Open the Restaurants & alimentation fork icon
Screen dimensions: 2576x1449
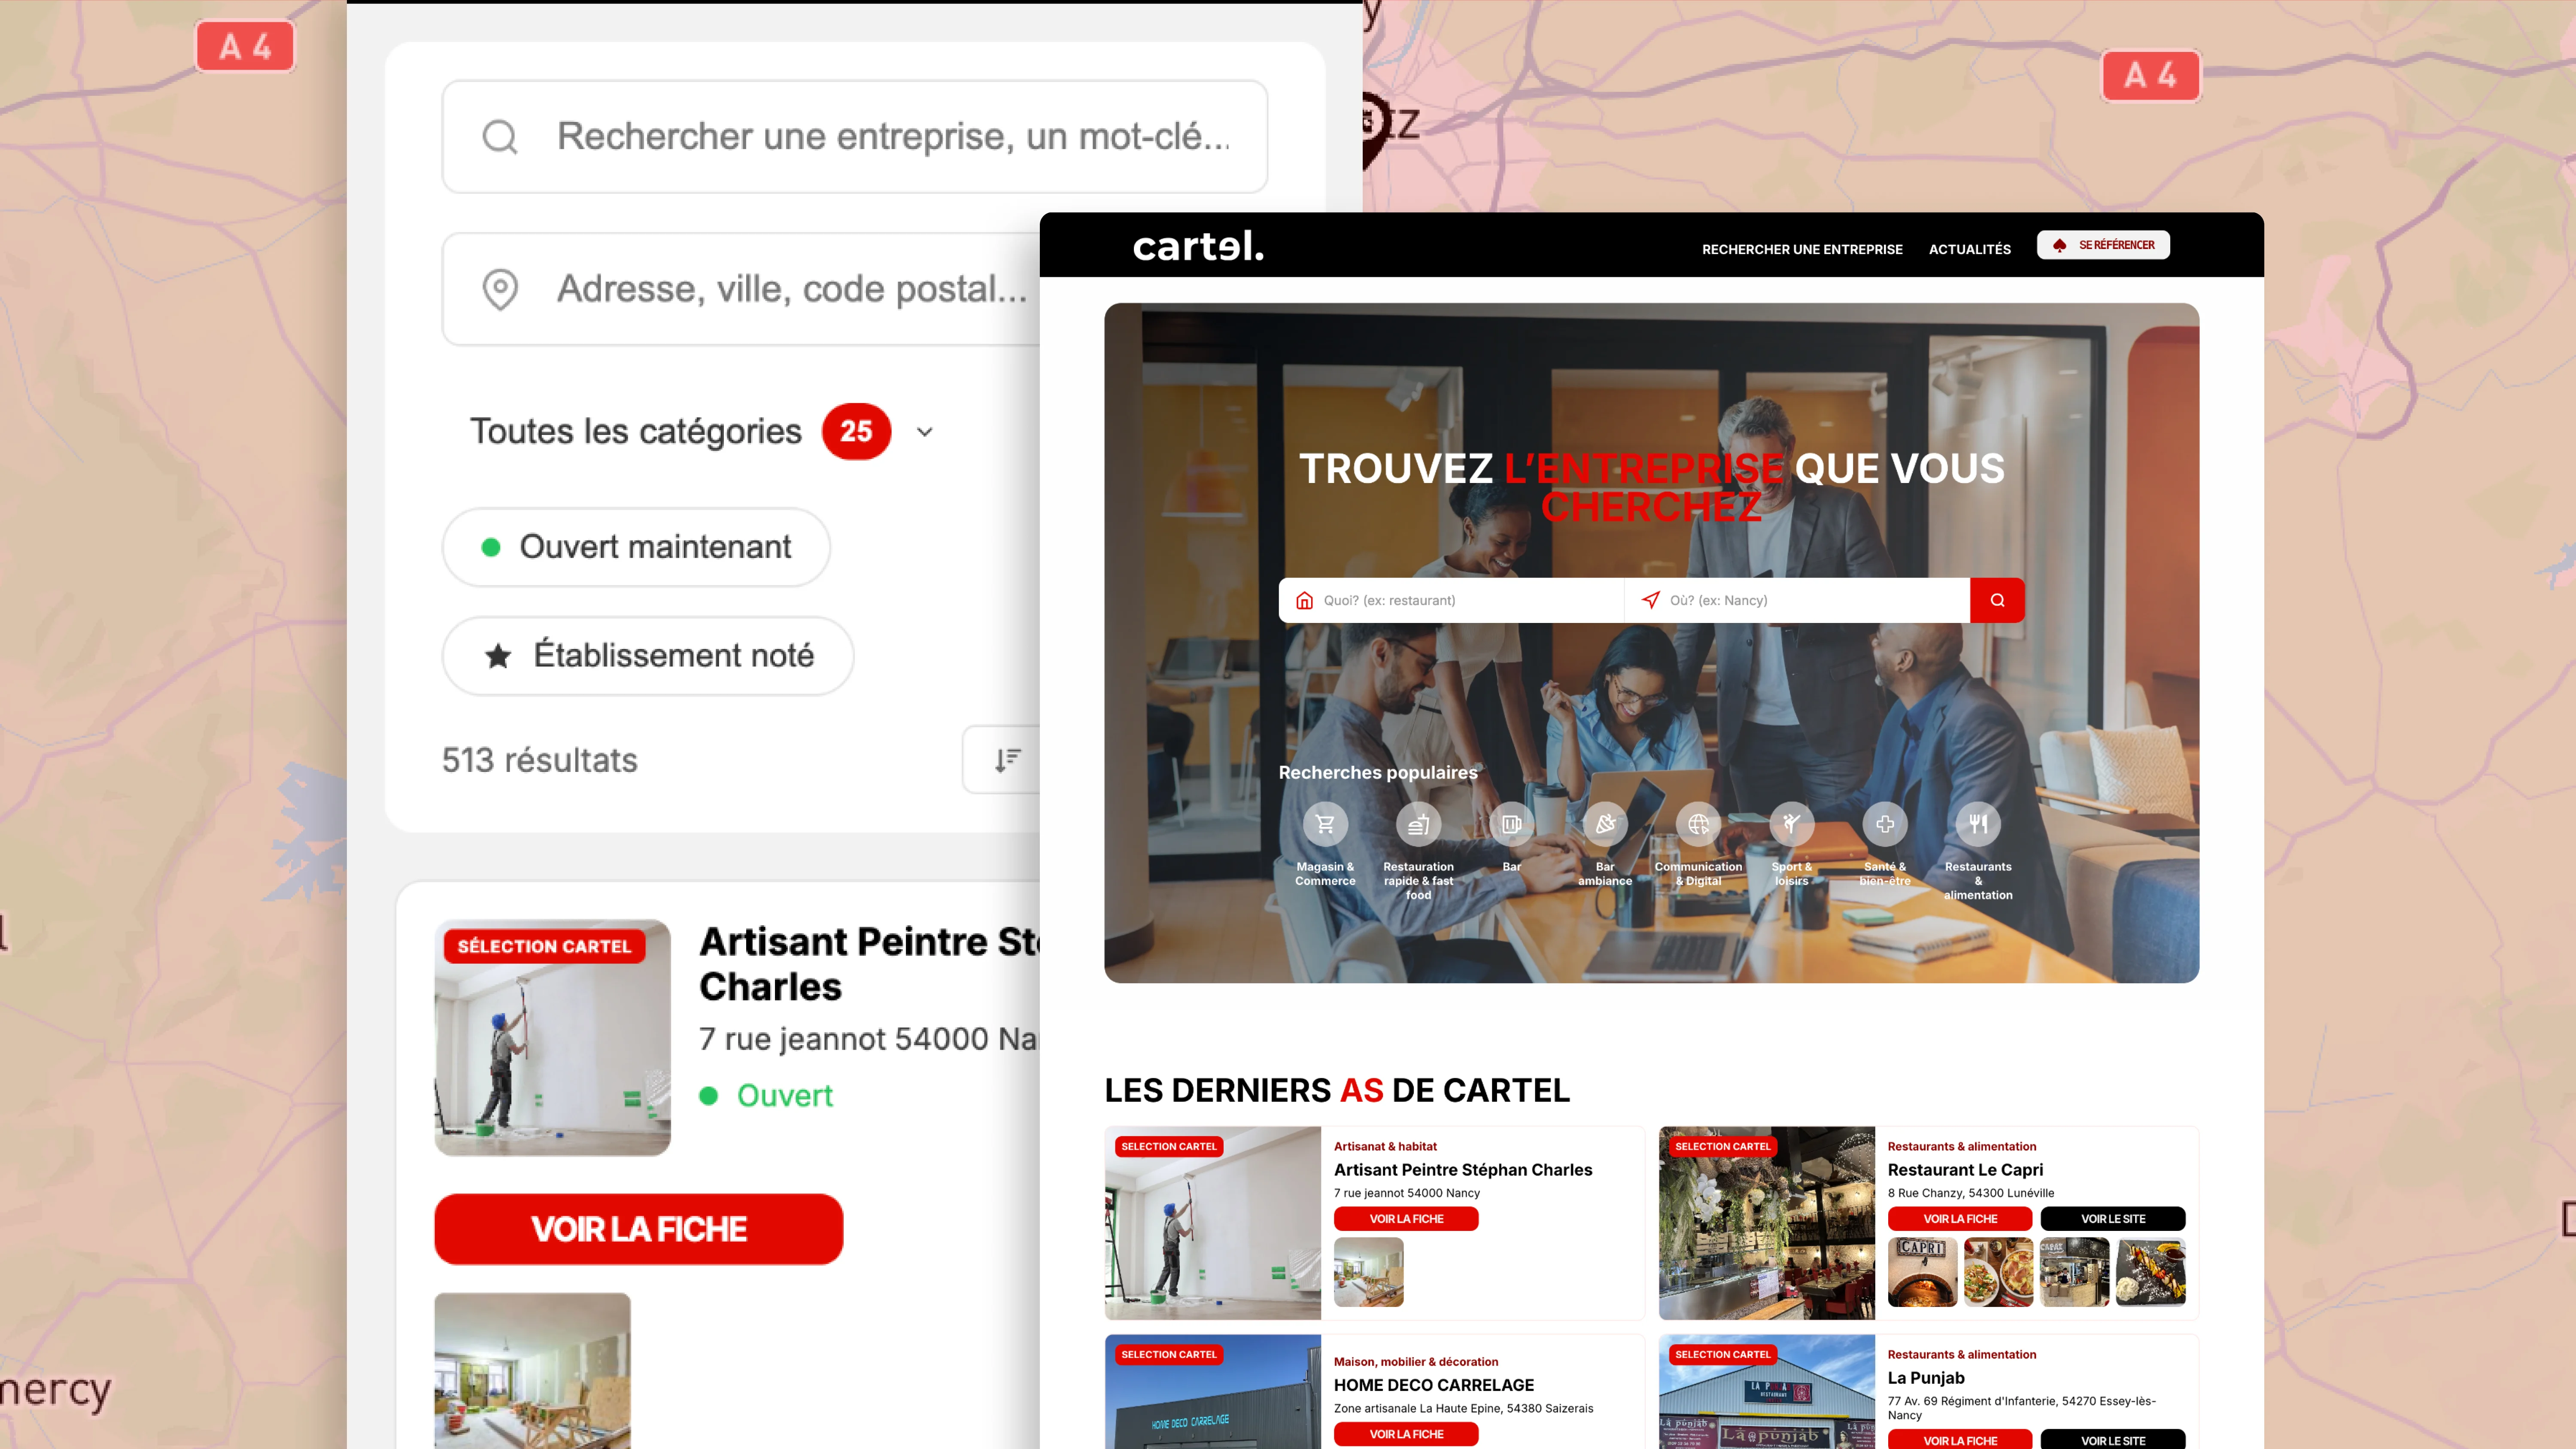click(1978, 824)
